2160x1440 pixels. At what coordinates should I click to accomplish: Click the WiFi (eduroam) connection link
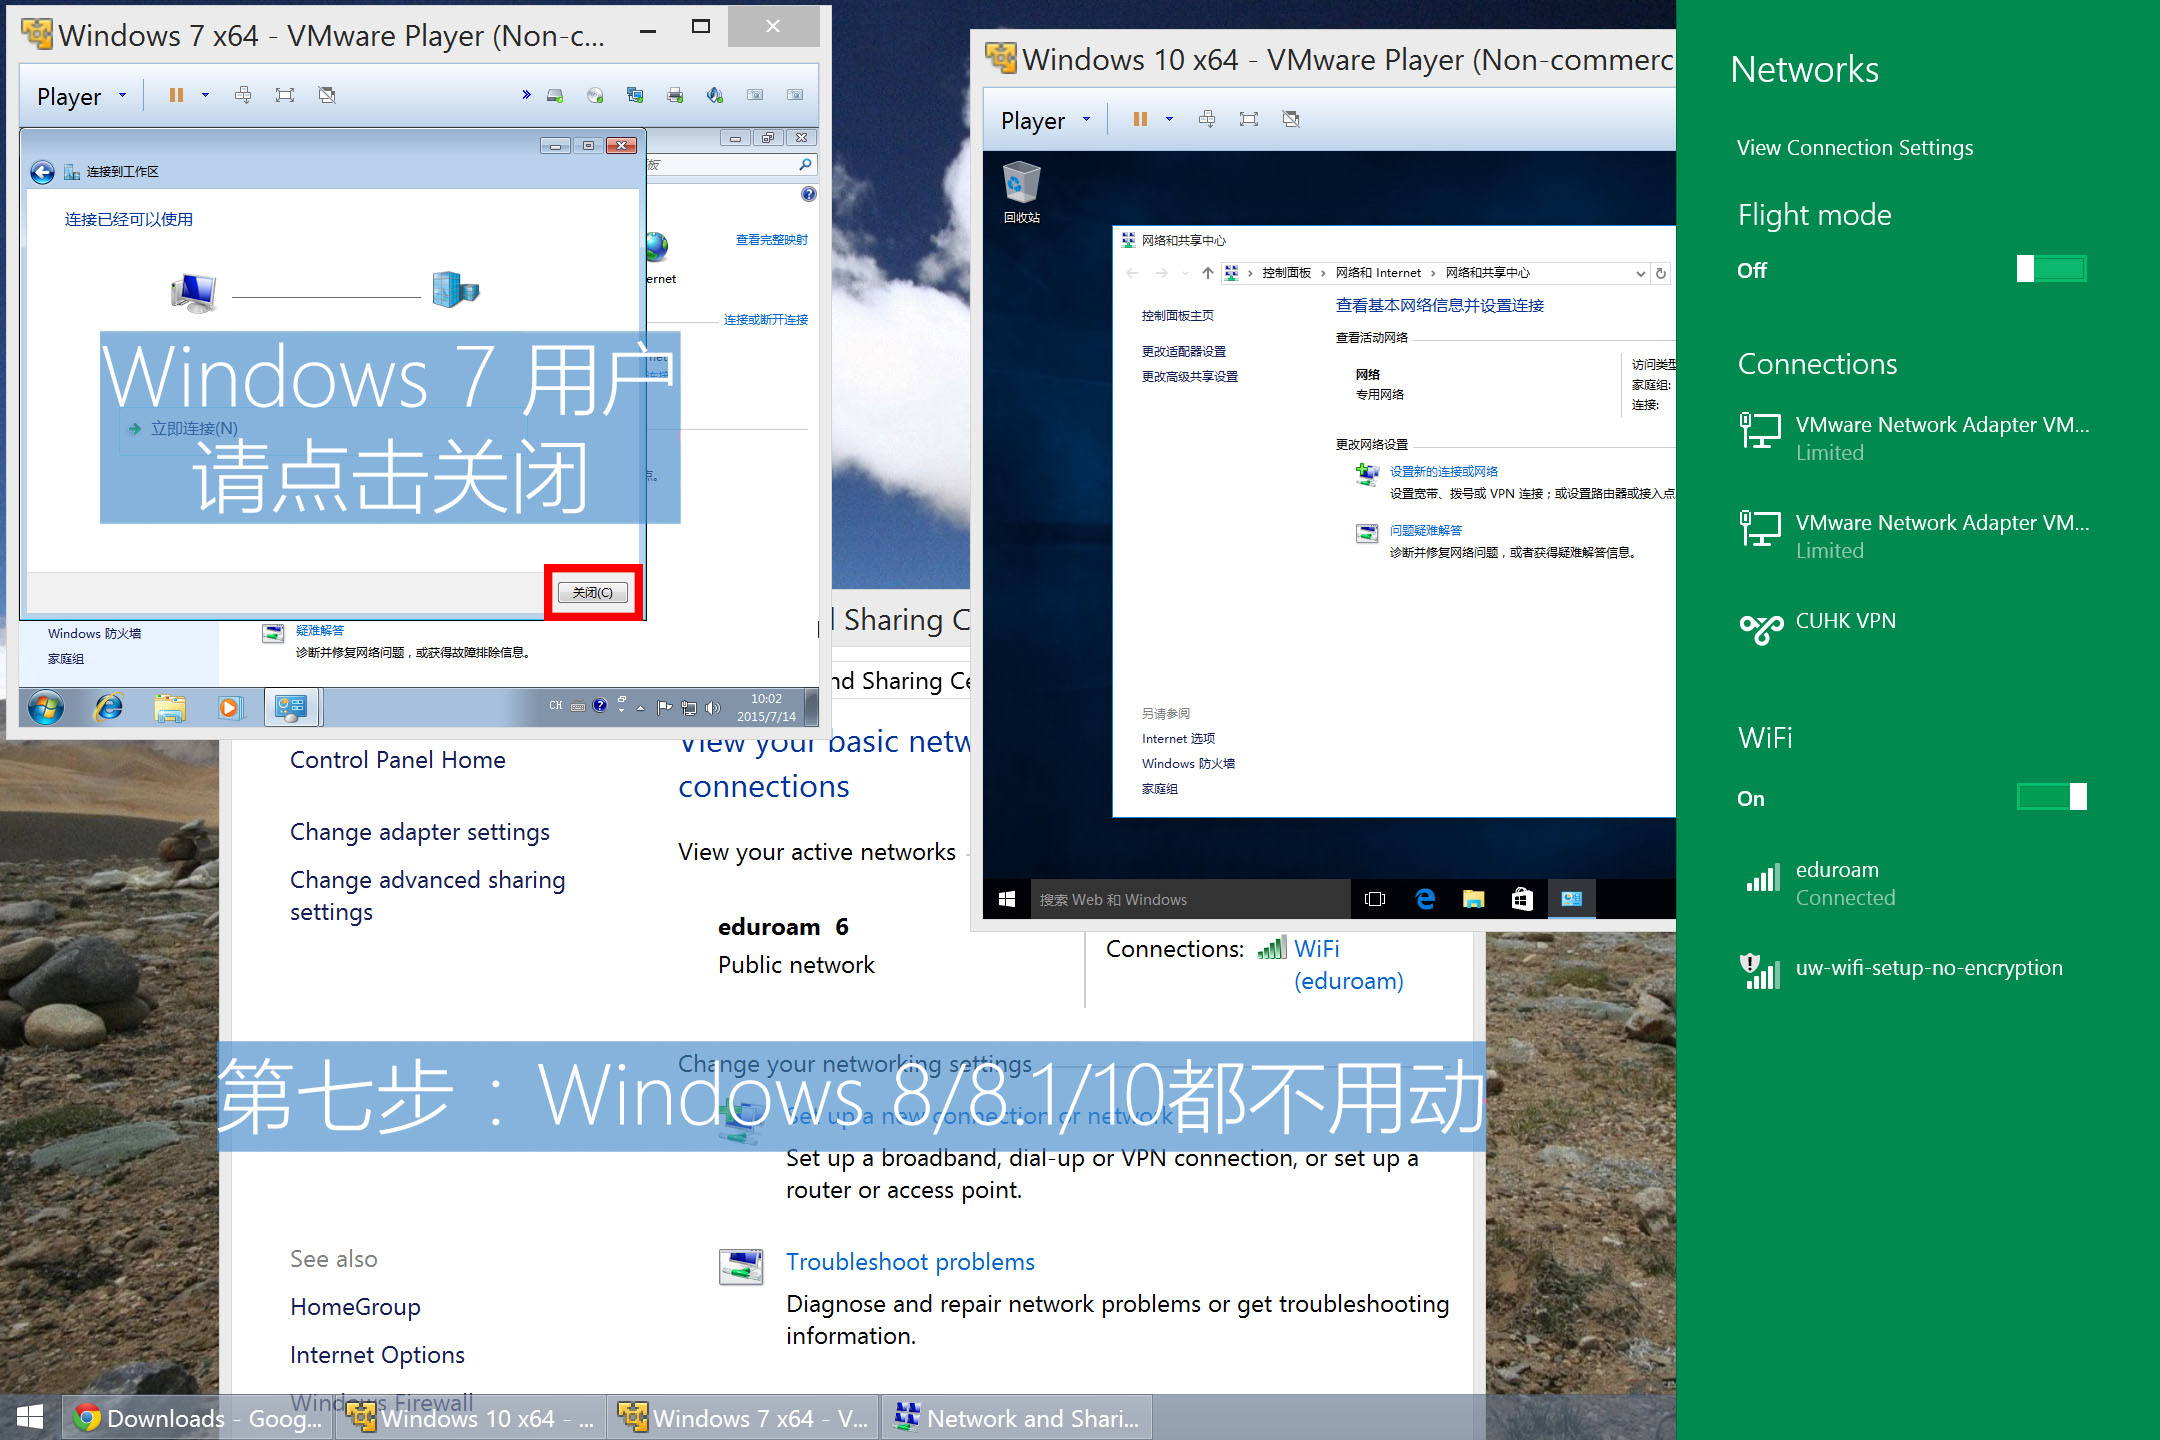[1348, 965]
